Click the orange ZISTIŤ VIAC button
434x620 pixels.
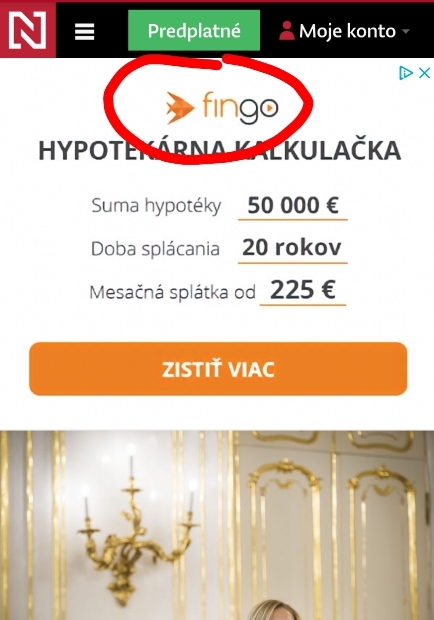pos(218,369)
